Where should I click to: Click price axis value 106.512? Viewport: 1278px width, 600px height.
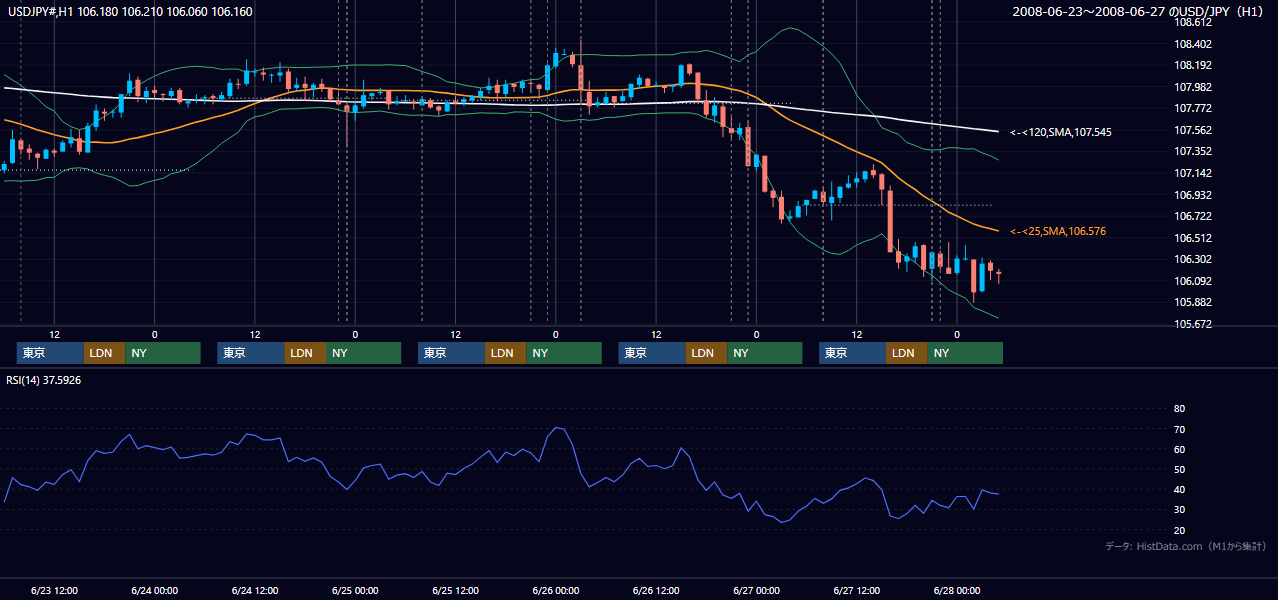(x=1194, y=238)
